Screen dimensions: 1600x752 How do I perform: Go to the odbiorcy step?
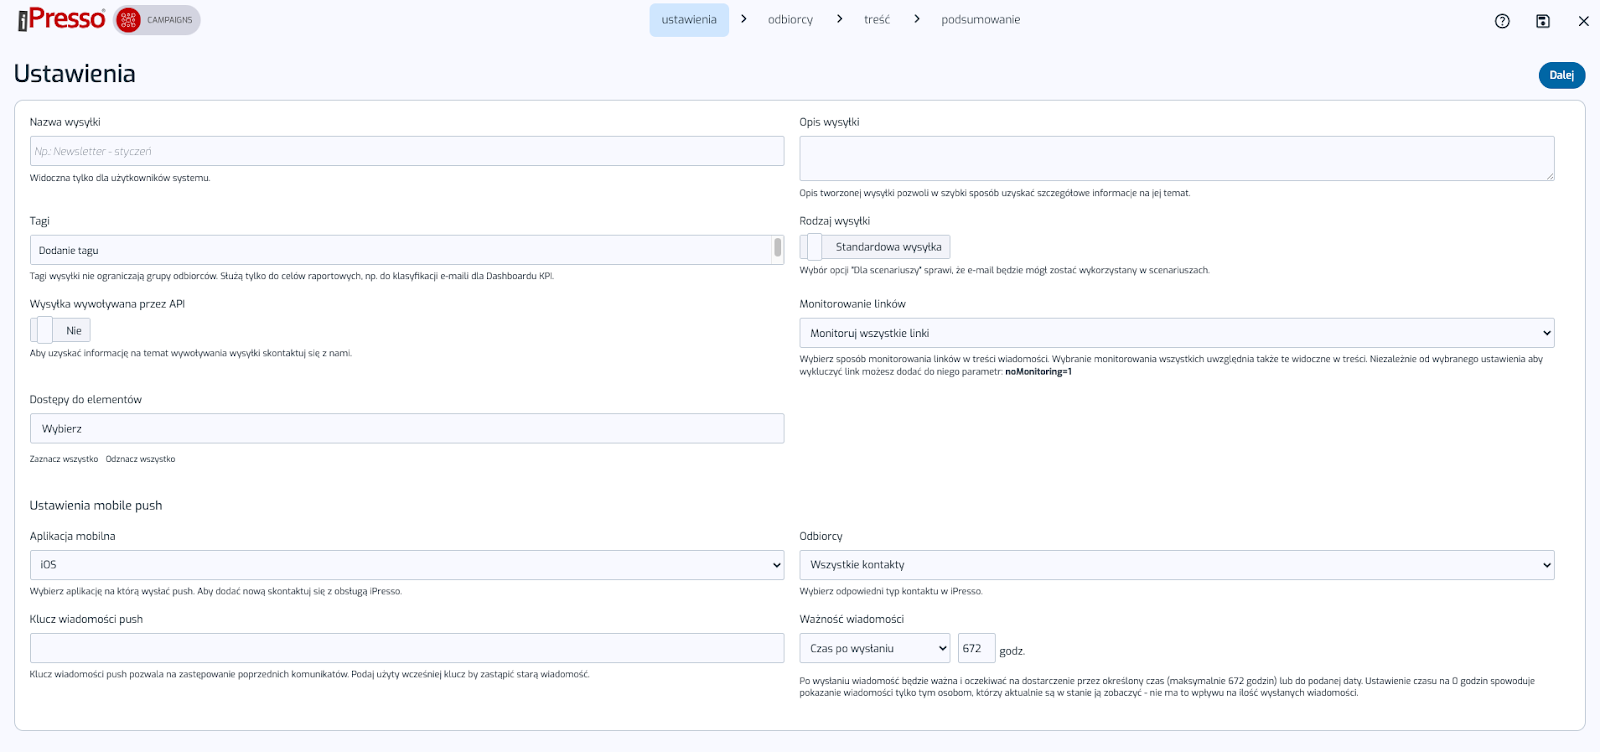(x=790, y=20)
